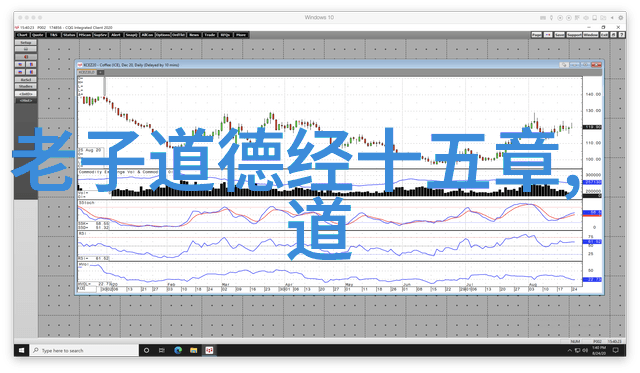Click the Exit button
This screenshot has height=373, width=640.
click(x=604, y=35)
